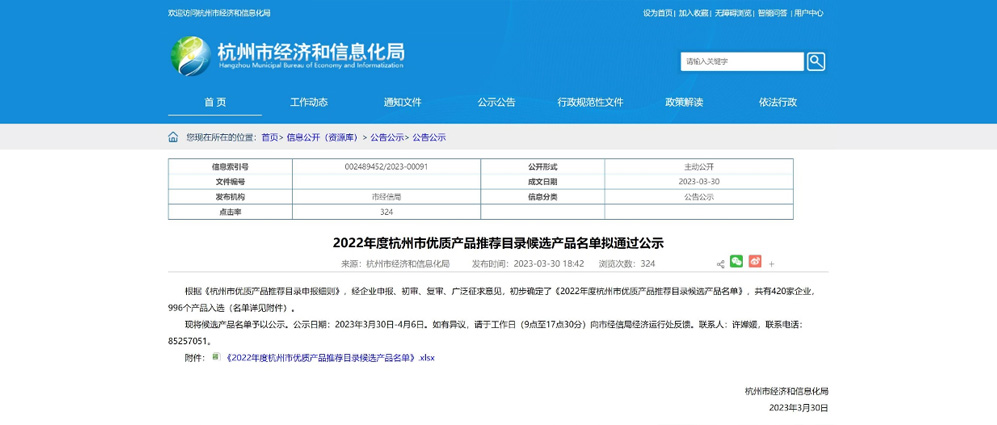Click the generic share icon
The image size is (997, 425).
pyautogui.click(x=720, y=264)
